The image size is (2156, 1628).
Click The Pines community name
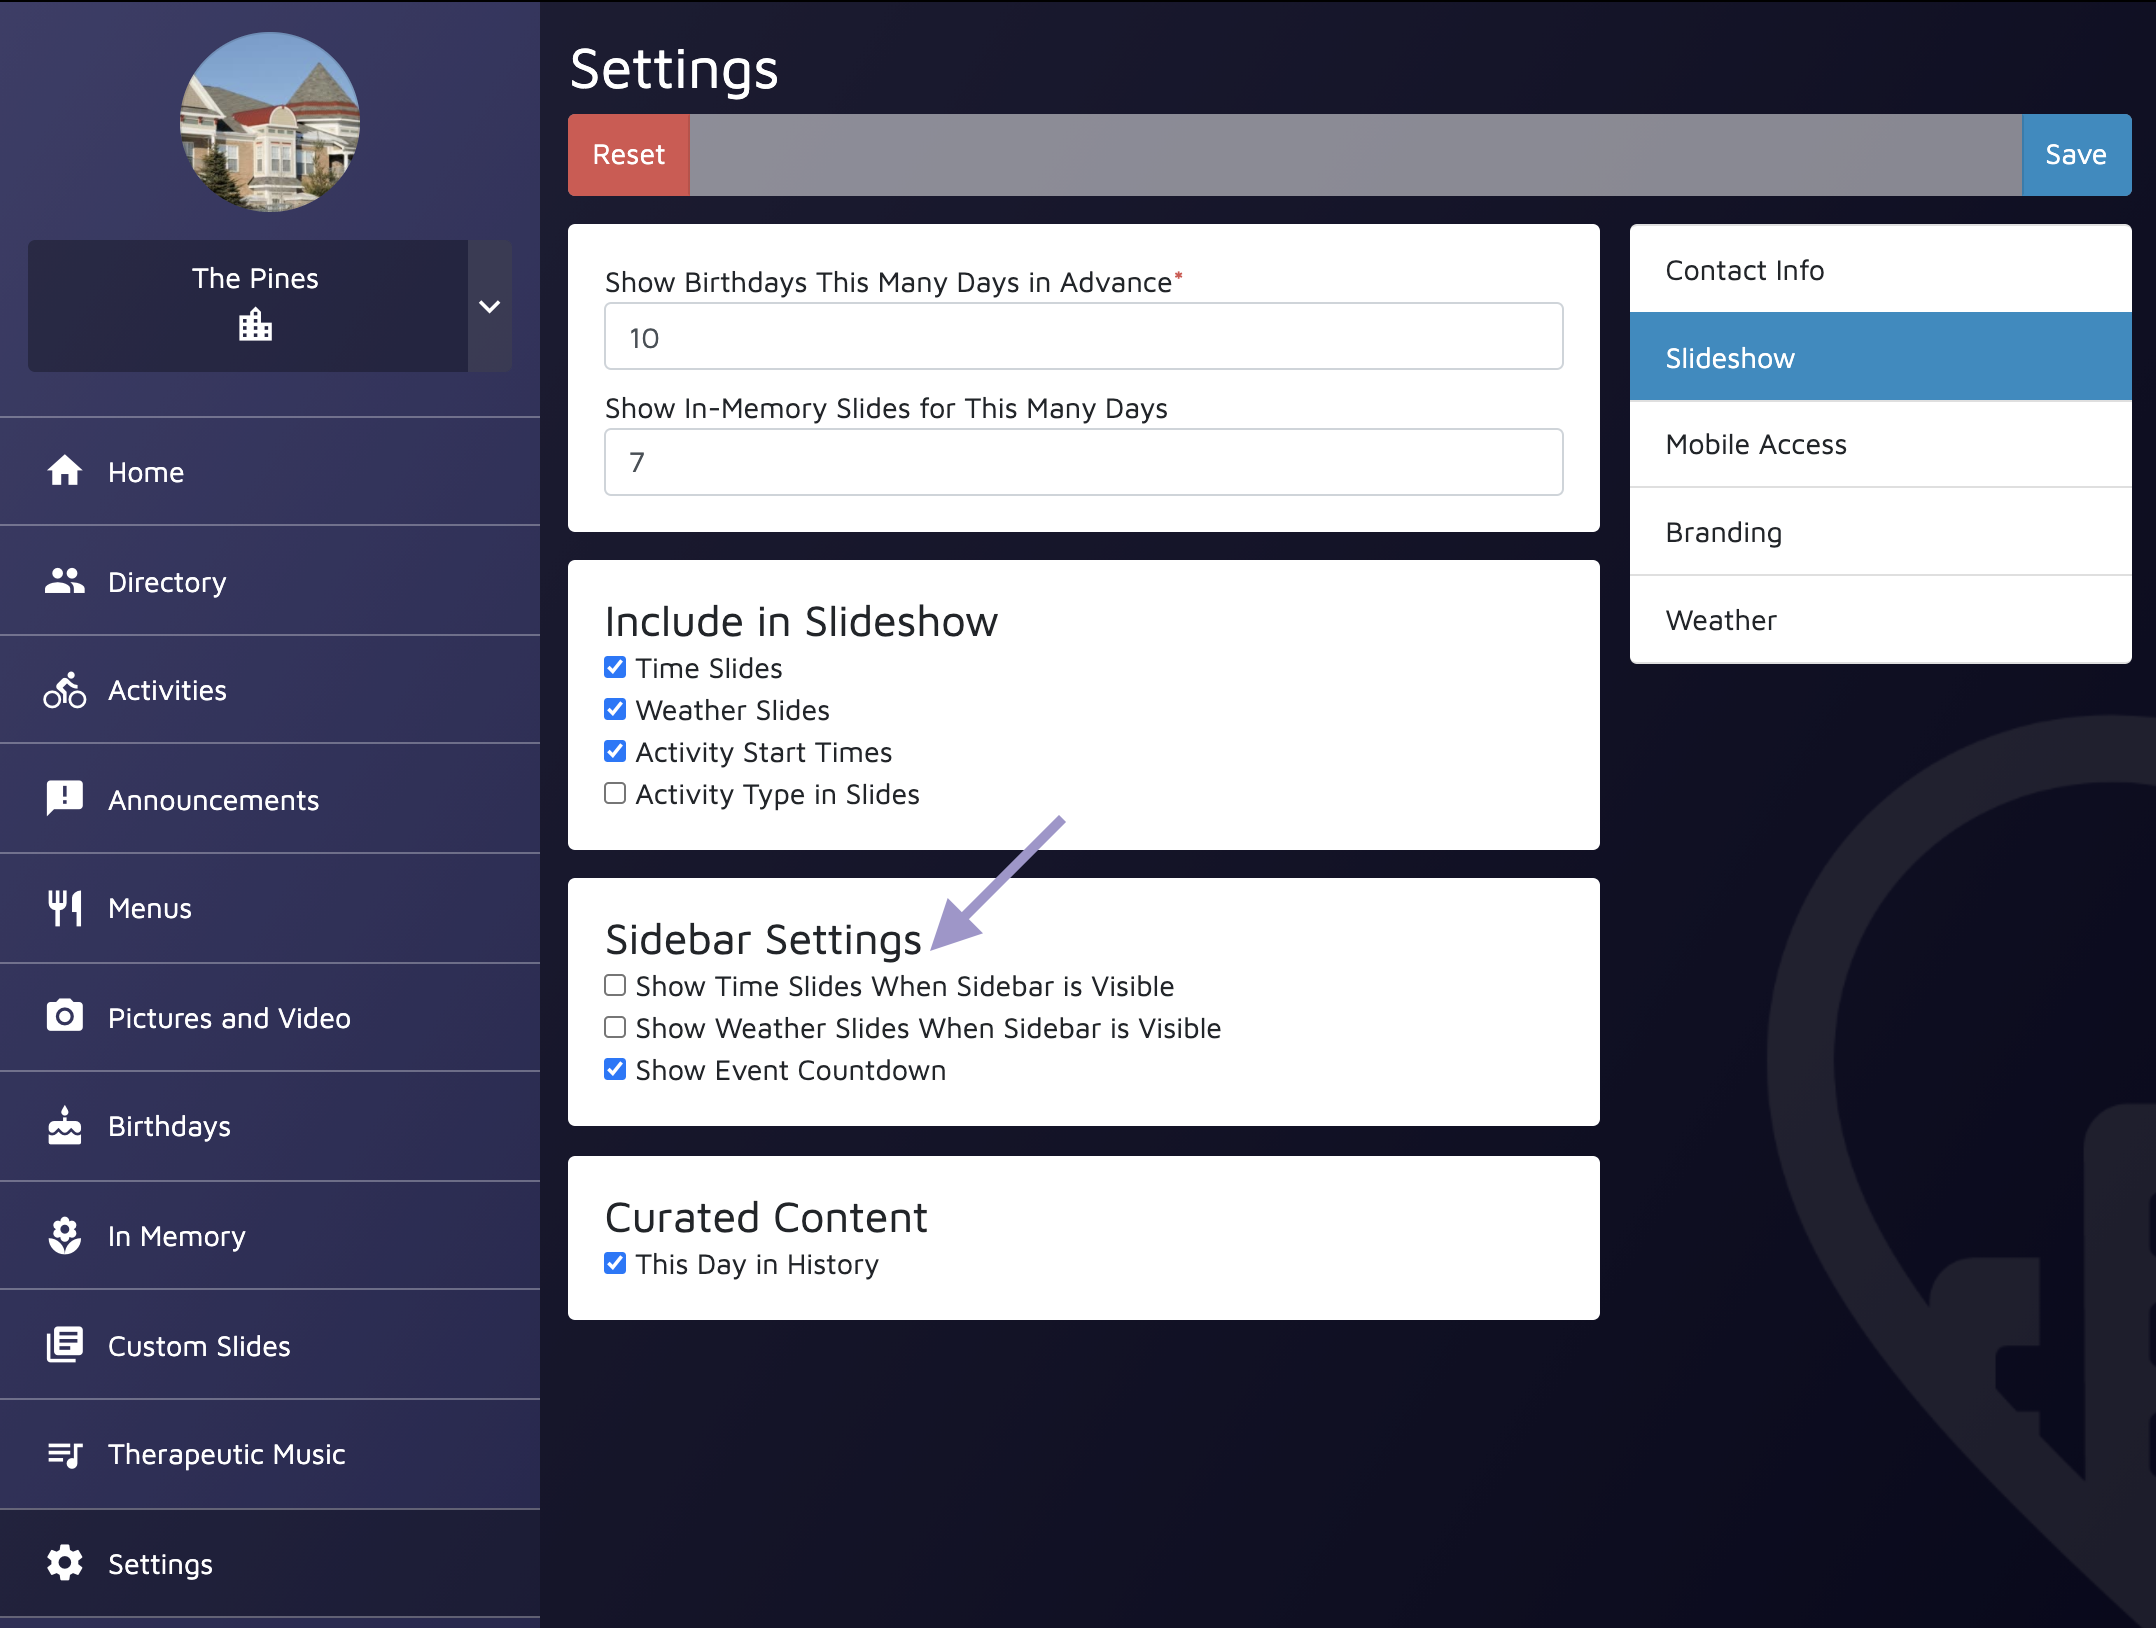(255, 278)
